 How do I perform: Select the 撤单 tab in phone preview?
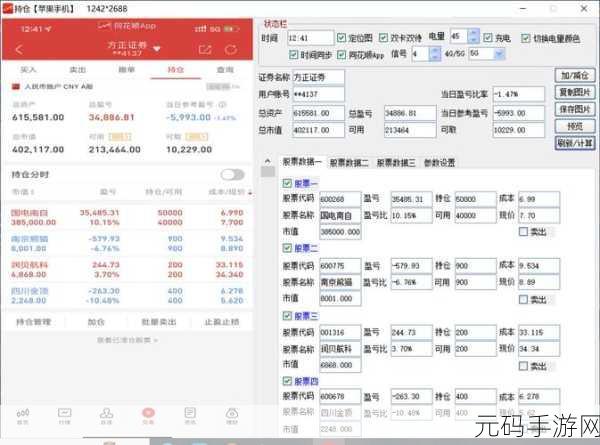127,70
